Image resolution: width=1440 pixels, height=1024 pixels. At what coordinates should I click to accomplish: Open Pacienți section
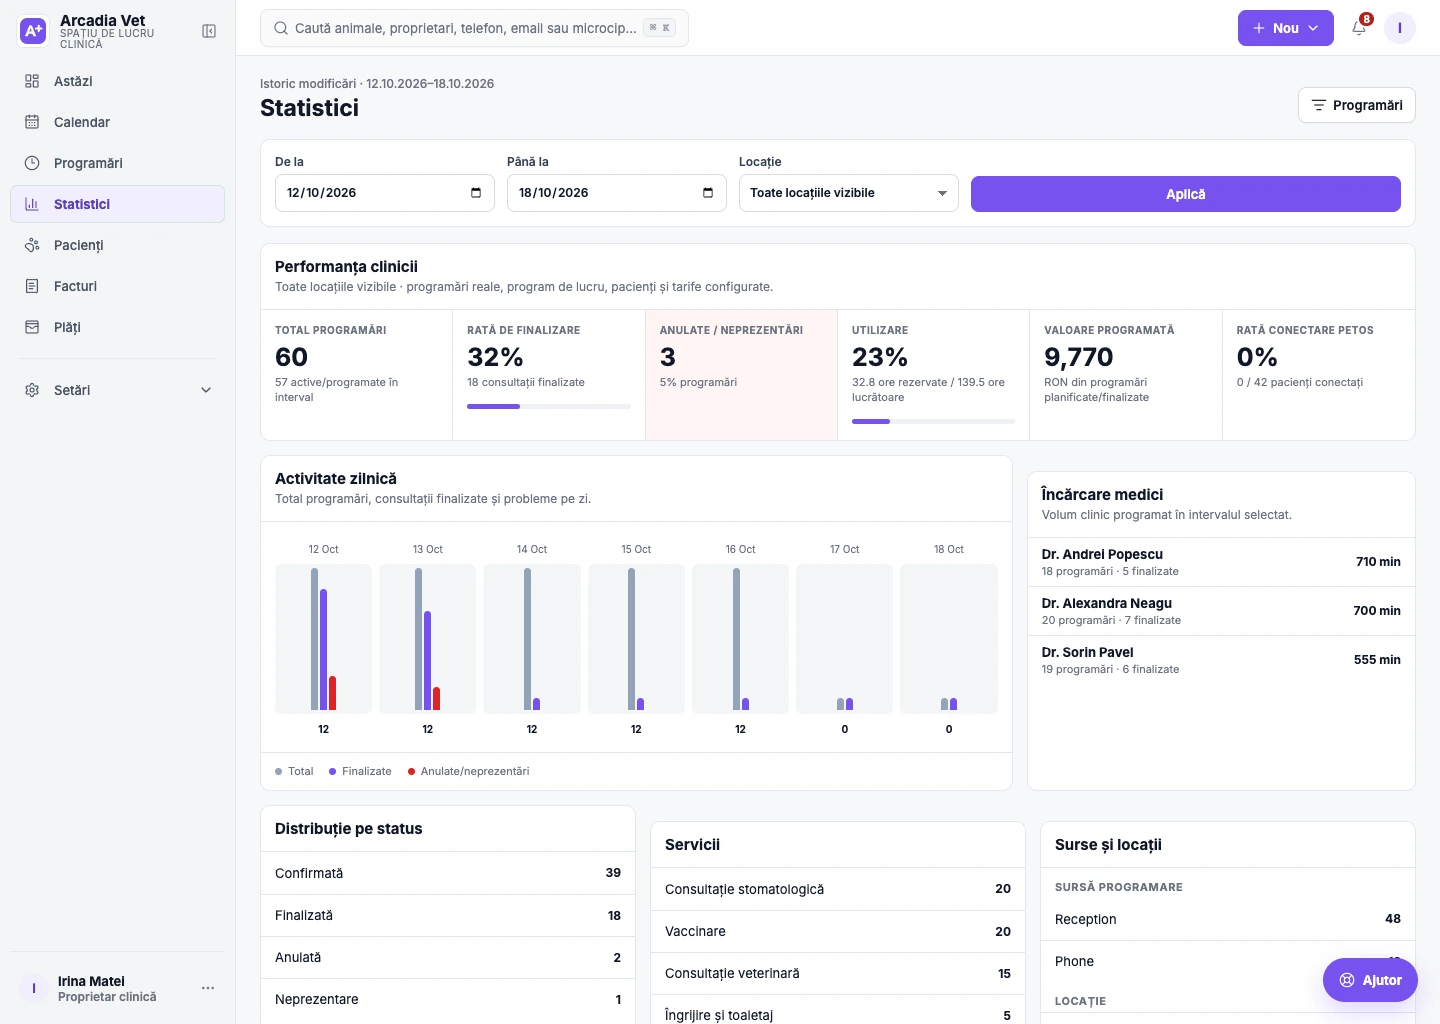pyautogui.click(x=118, y=245)
